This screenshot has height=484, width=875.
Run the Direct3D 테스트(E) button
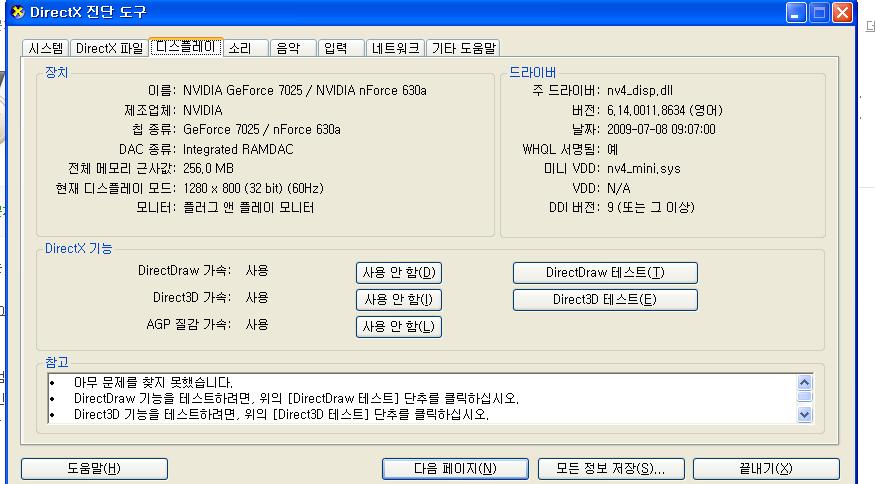pos(605,300)
